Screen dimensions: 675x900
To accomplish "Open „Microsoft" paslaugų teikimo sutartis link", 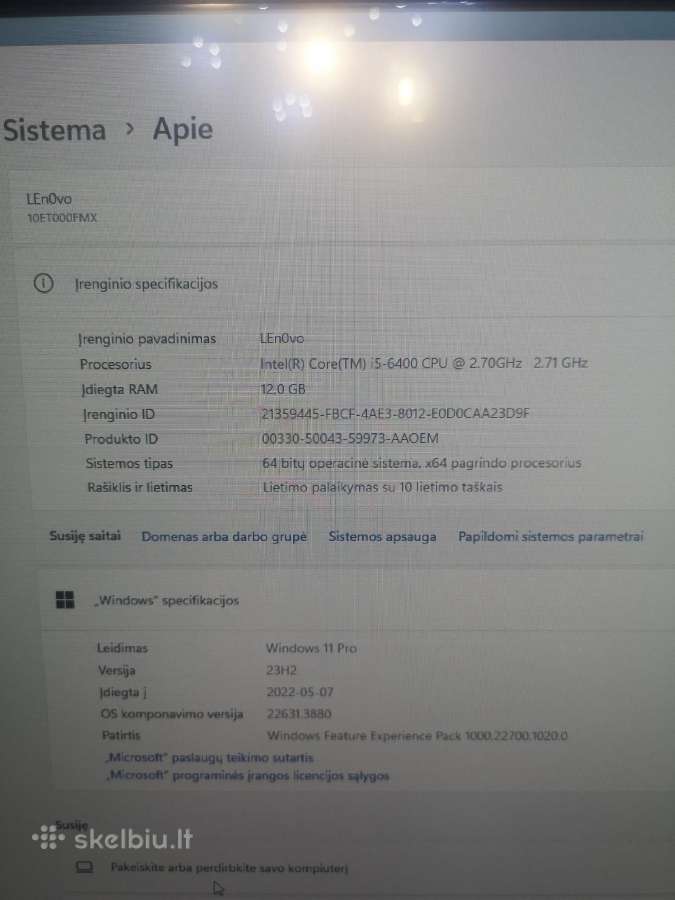I will click(210, 758).
